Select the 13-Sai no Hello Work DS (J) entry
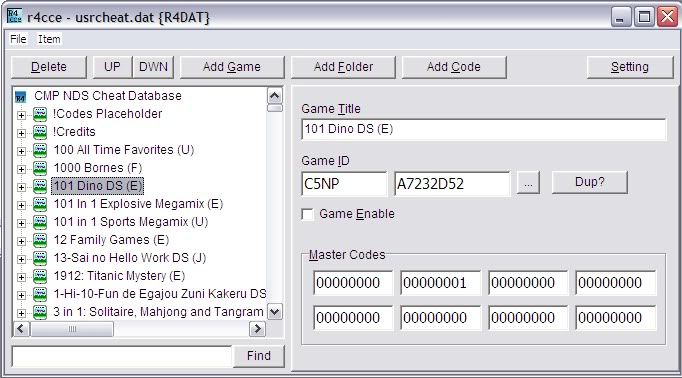The image size is (682, 378). tap(130, 258)
